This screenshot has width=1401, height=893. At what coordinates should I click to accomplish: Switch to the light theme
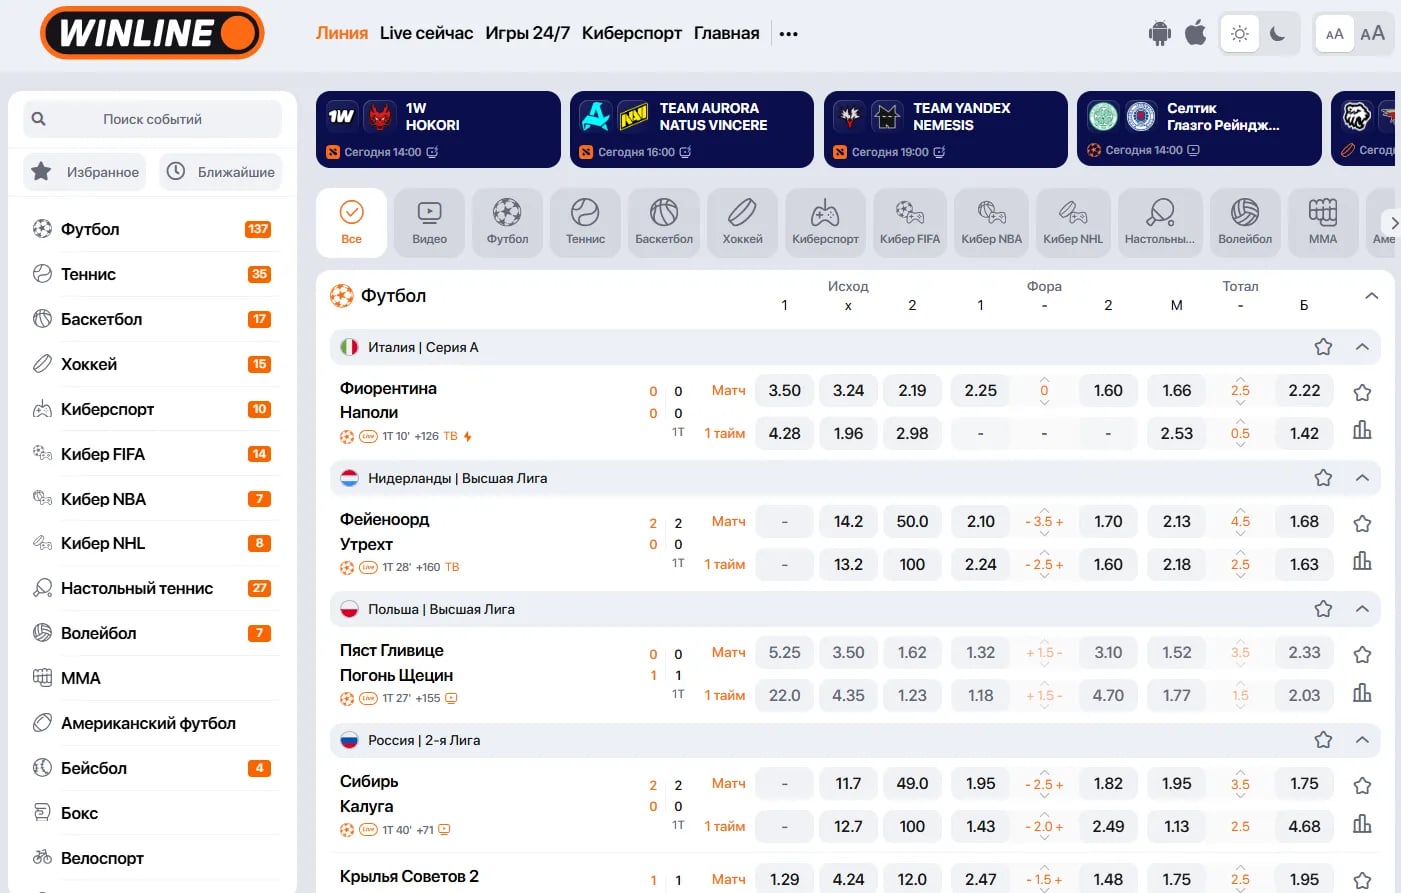(1240, 34)
